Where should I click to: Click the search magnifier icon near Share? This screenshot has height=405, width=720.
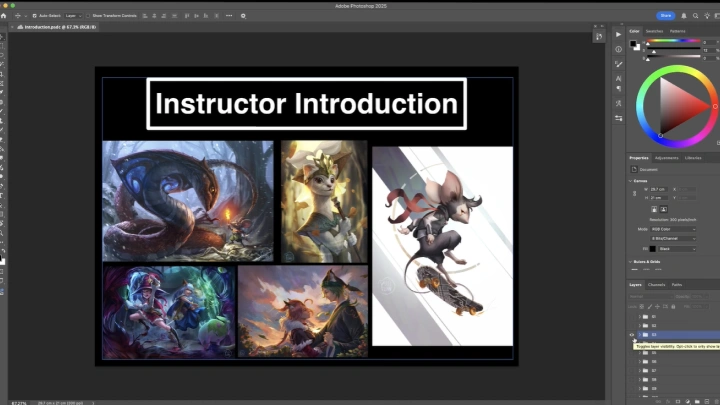tap(696, 16)
